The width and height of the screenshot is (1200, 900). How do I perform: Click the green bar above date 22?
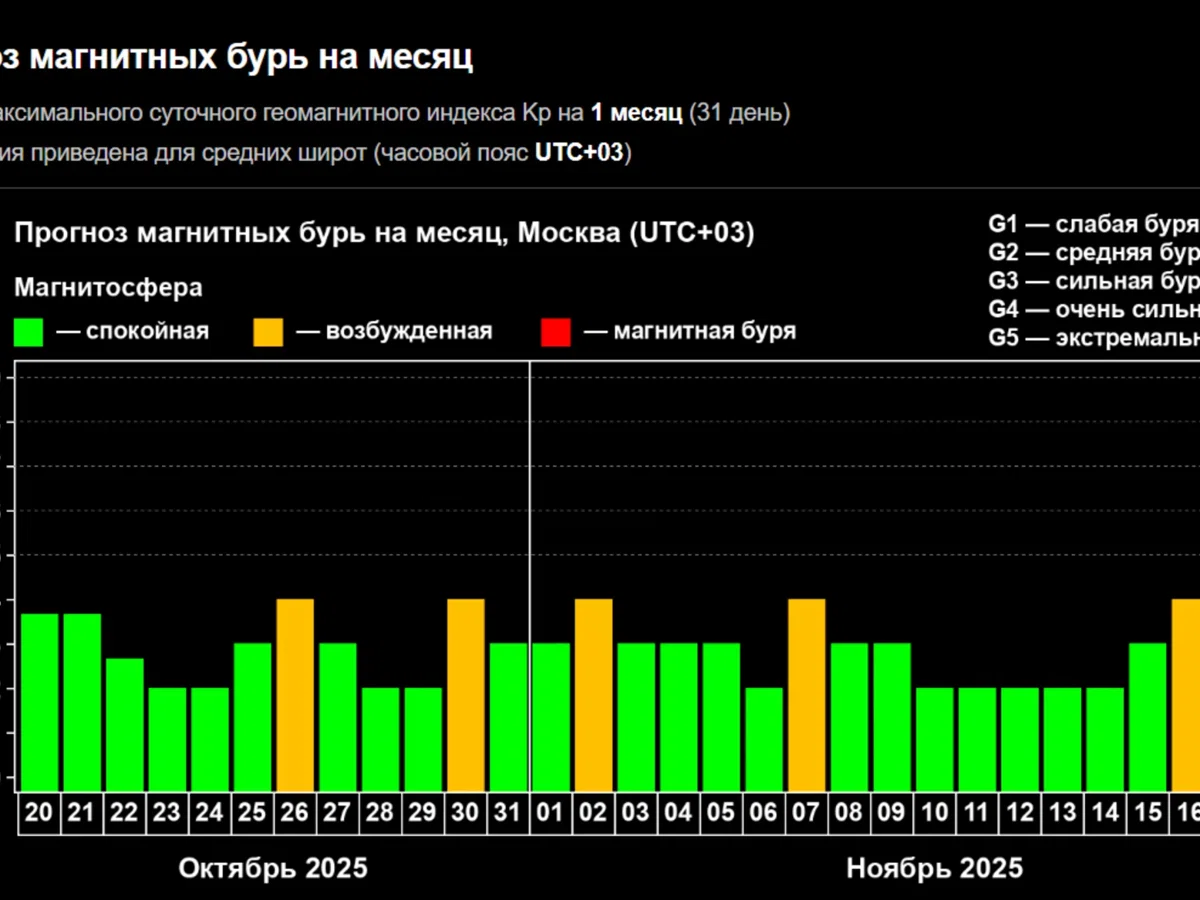click(x=125, y=723)
